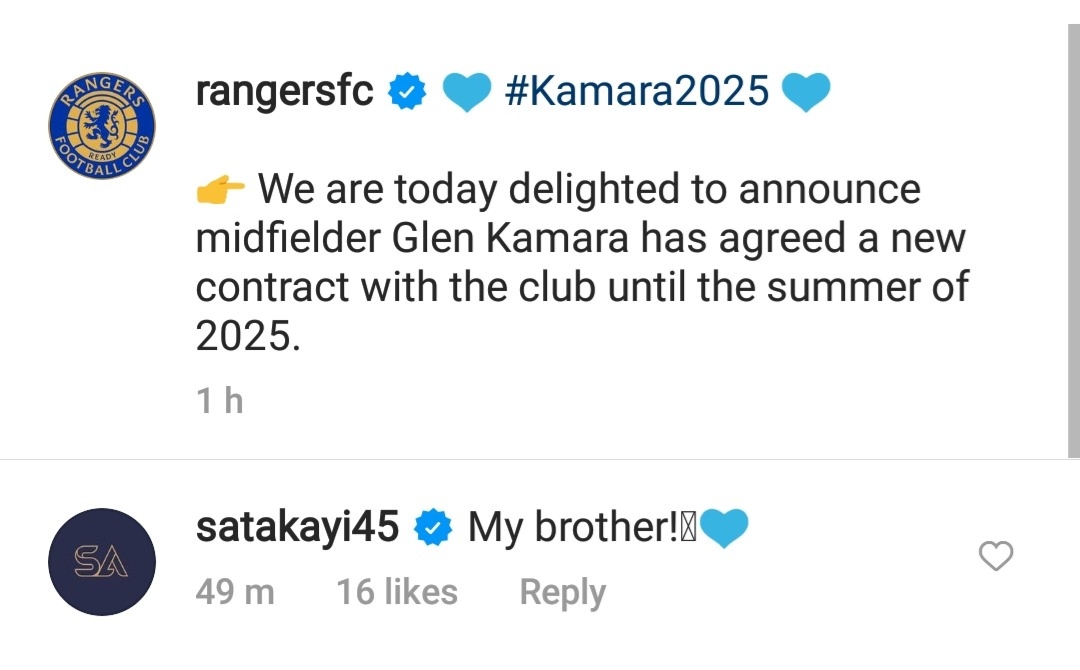Click the 49 m comment timestamp
Screen dimensions: 1080x670
coord(235,592)
